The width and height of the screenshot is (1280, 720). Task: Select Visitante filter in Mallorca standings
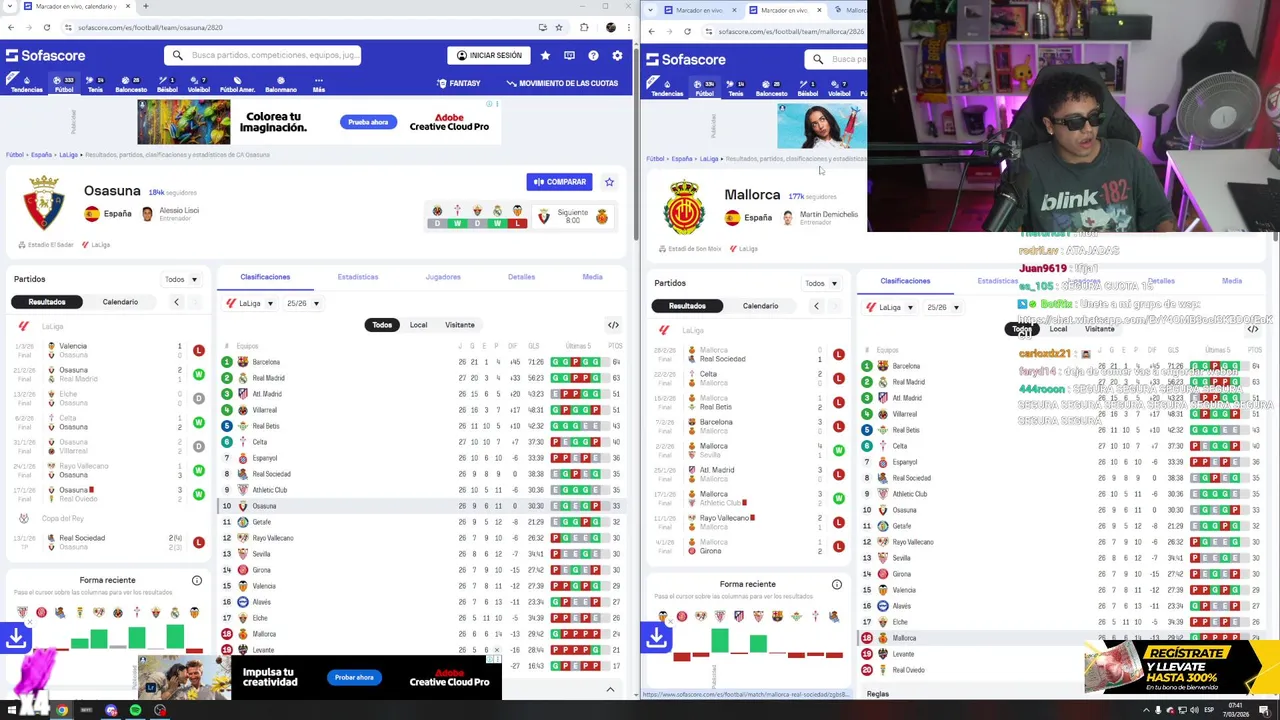(1099, 329)
